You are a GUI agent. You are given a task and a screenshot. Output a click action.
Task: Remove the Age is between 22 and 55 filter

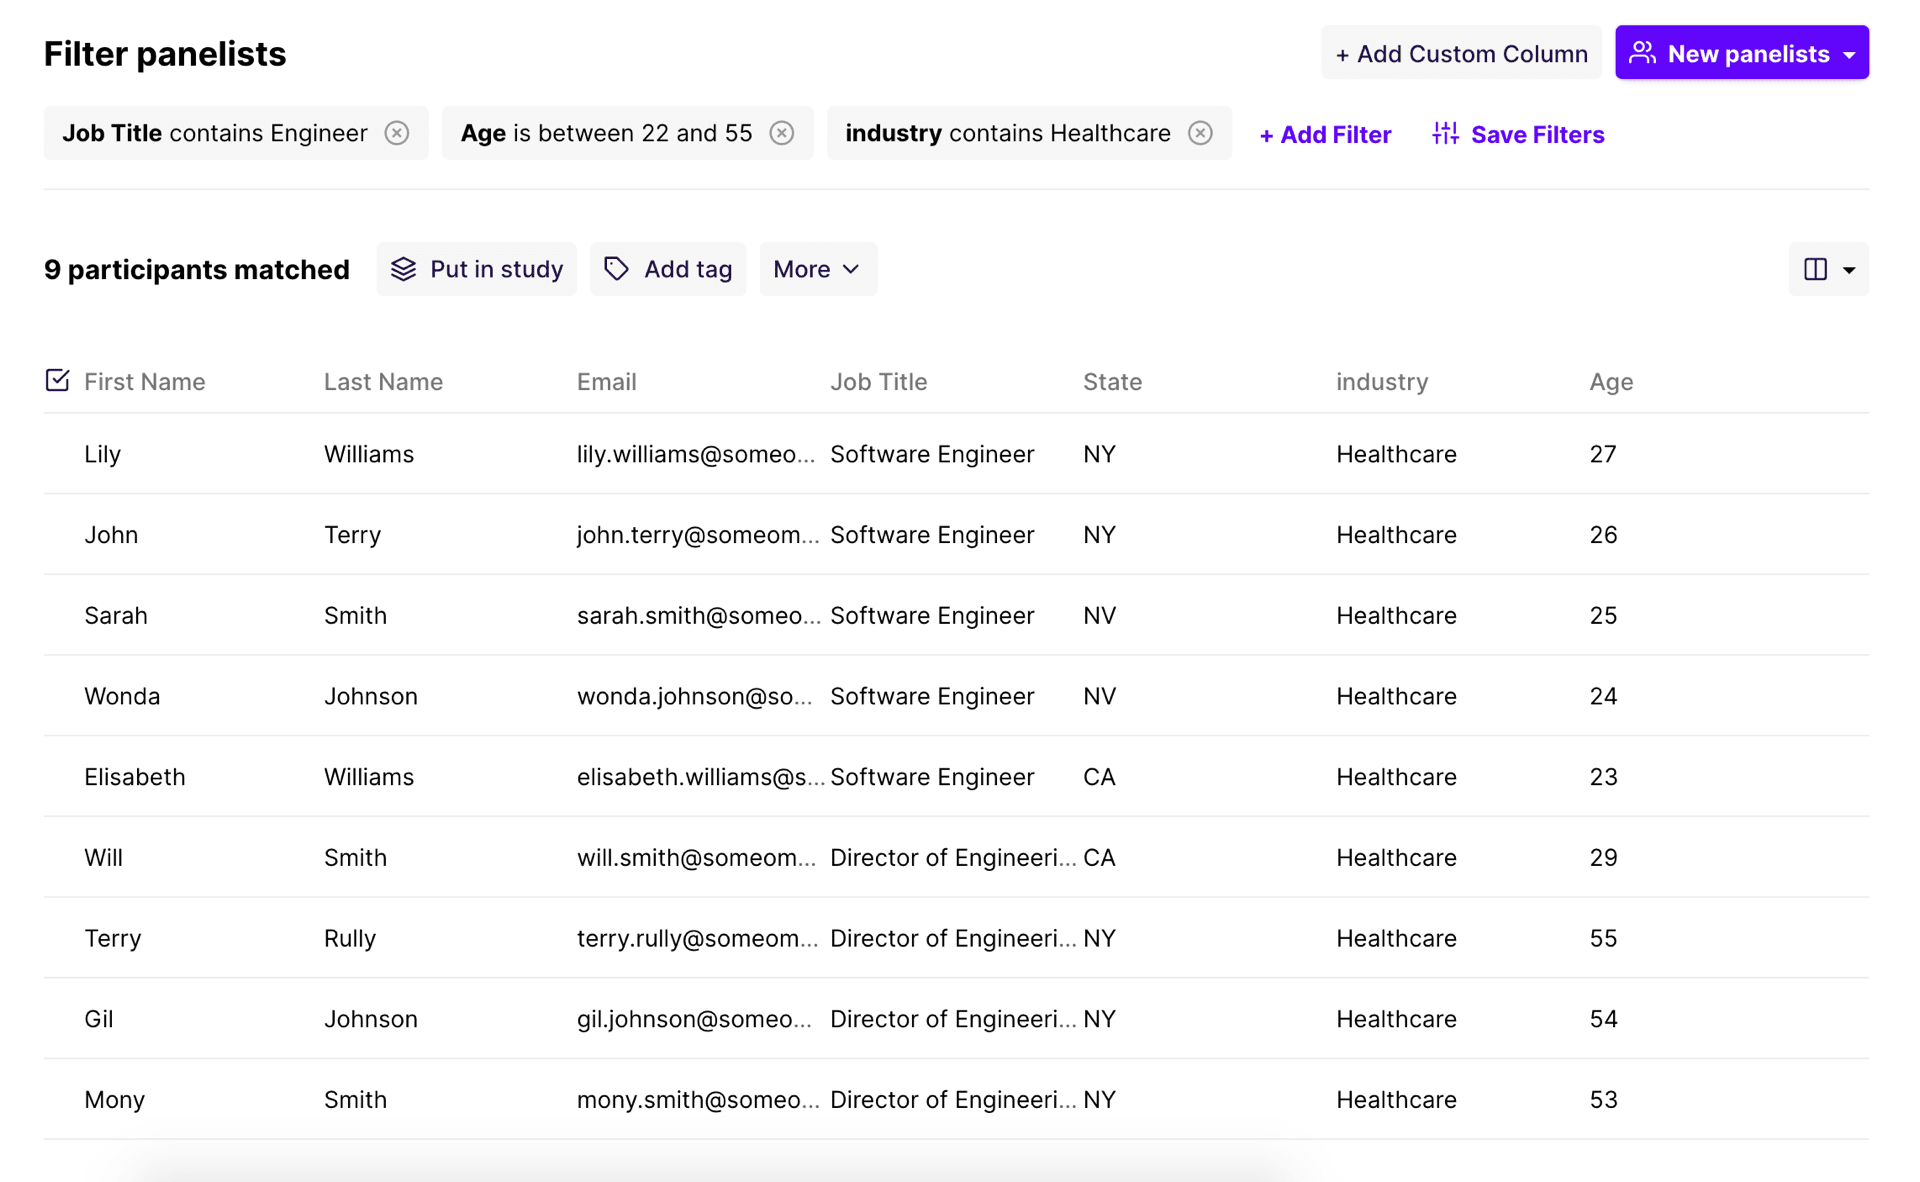point(782,132)
